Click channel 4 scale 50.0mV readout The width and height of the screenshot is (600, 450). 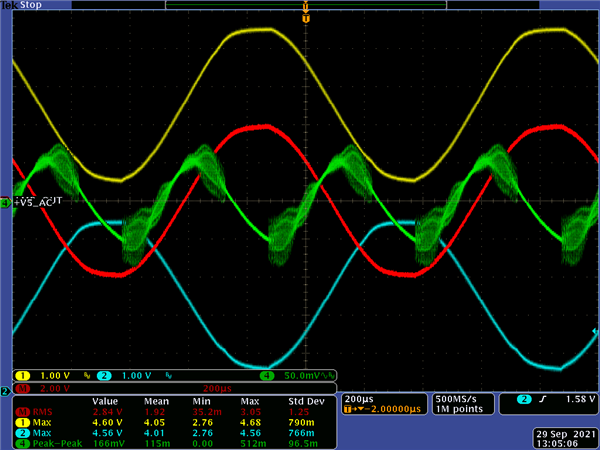coord(302,376)
